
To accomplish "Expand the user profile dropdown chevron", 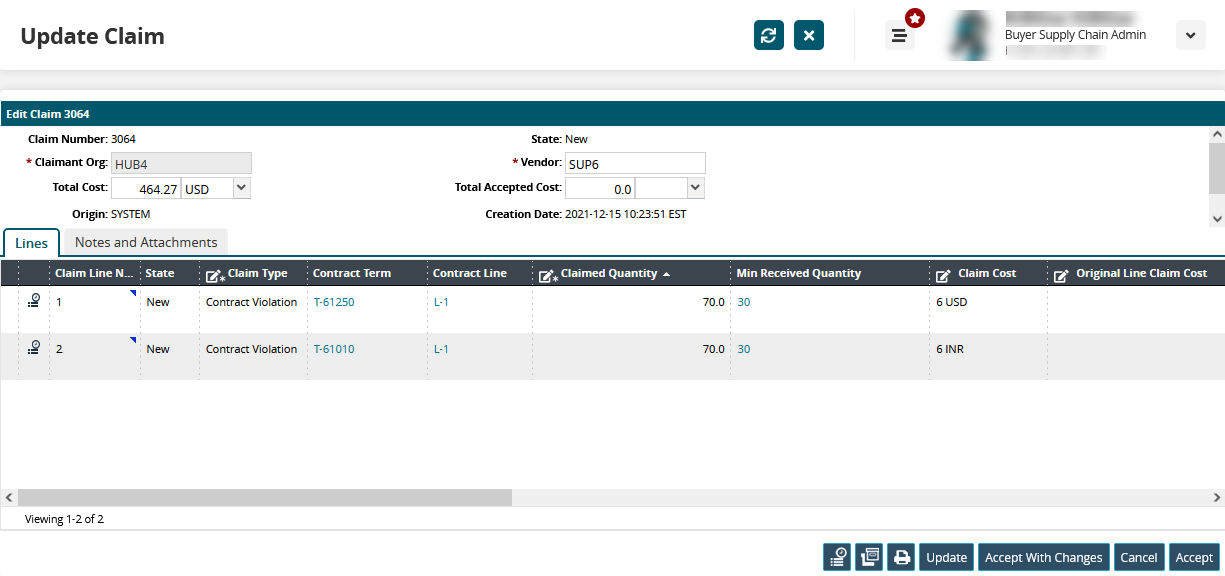I will click(x=1190, y=35).
